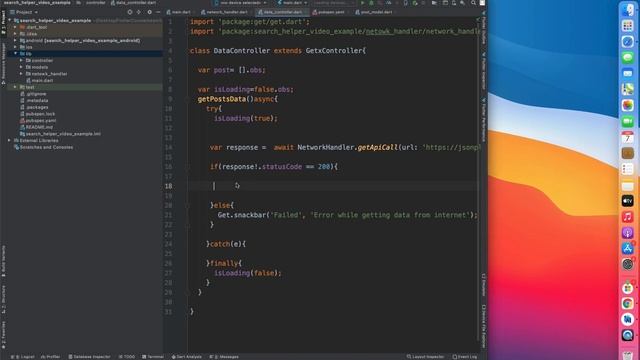Select the .gitignore file in tree
The image size is (640, 360).
pos(33,94)
